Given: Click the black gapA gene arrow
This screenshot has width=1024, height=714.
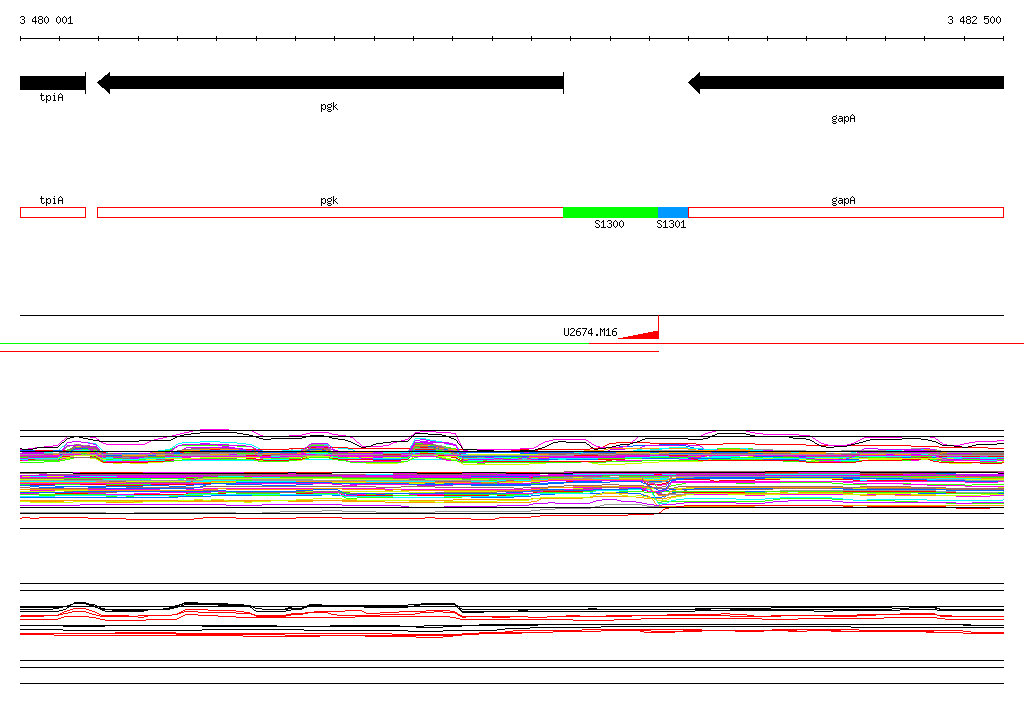Looking at the screenshot, I should (846, 83).
